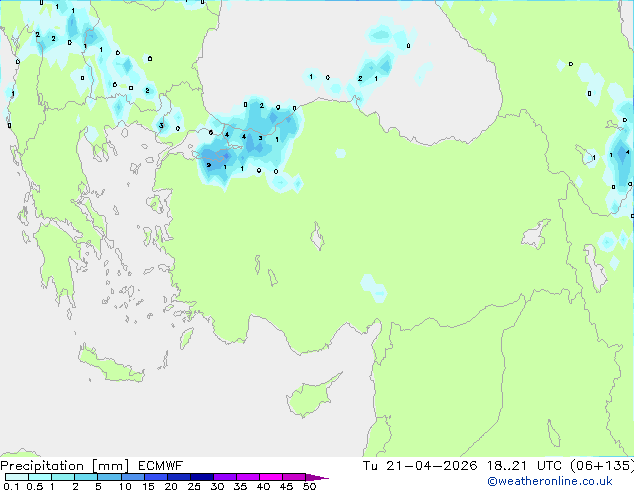Screen dimensions: 634x490
Task: Click the '0.1' legend scale label
Action: pyautogui.click(x=11, y=486)
